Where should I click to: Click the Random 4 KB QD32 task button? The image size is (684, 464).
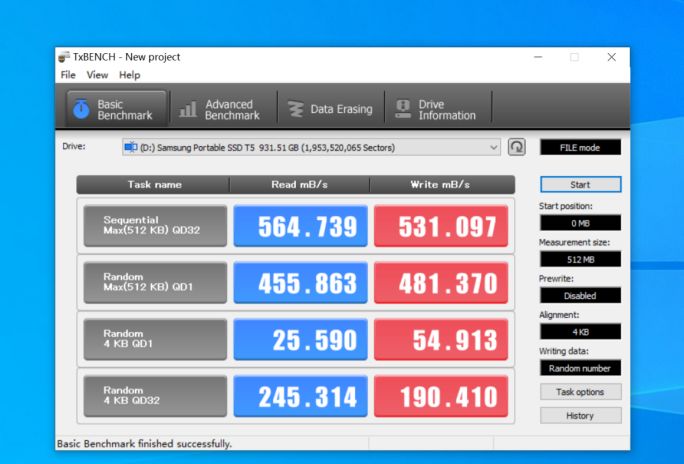[x=155, y=396]
